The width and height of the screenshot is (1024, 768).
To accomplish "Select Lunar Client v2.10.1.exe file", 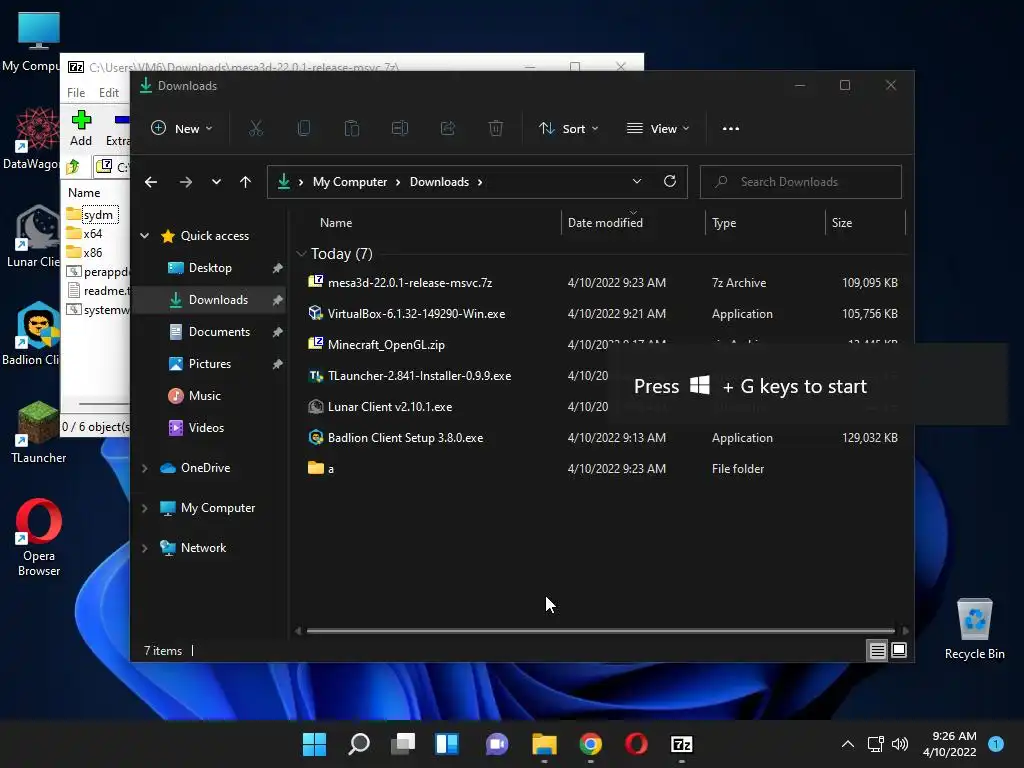I will pyautogui.click(x=390, y=407).
